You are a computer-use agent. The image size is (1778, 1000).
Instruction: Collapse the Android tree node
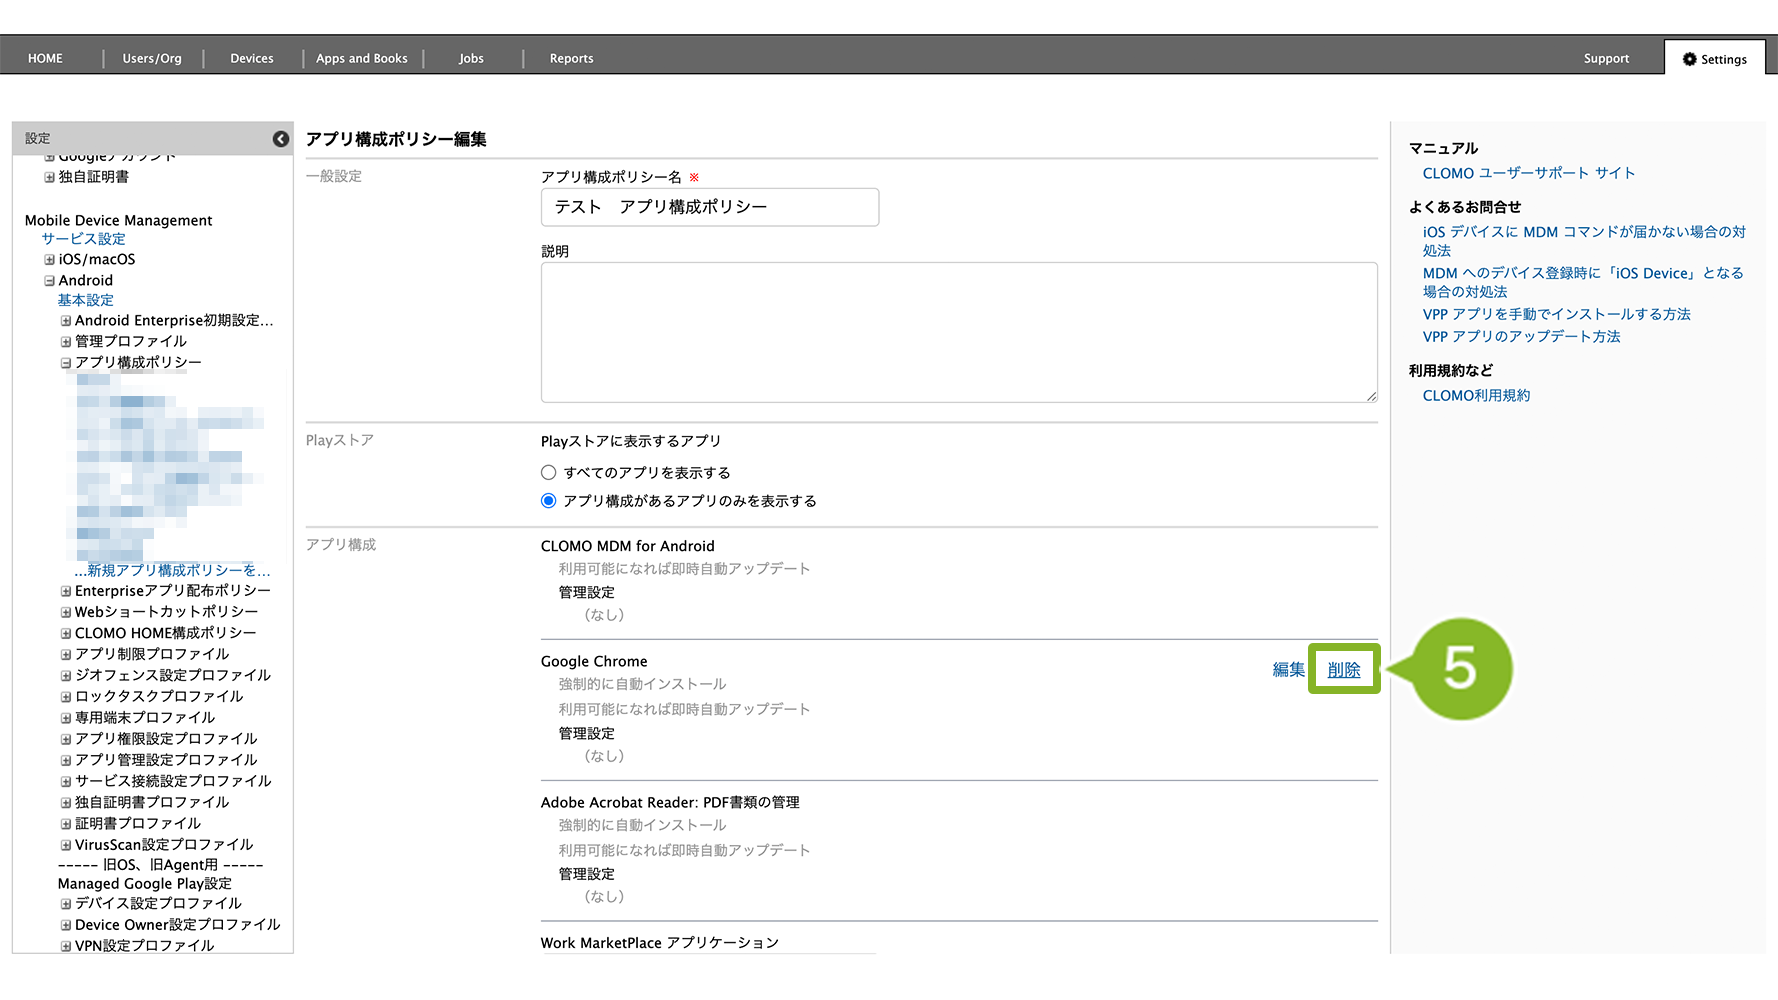(x=49, y=281)
